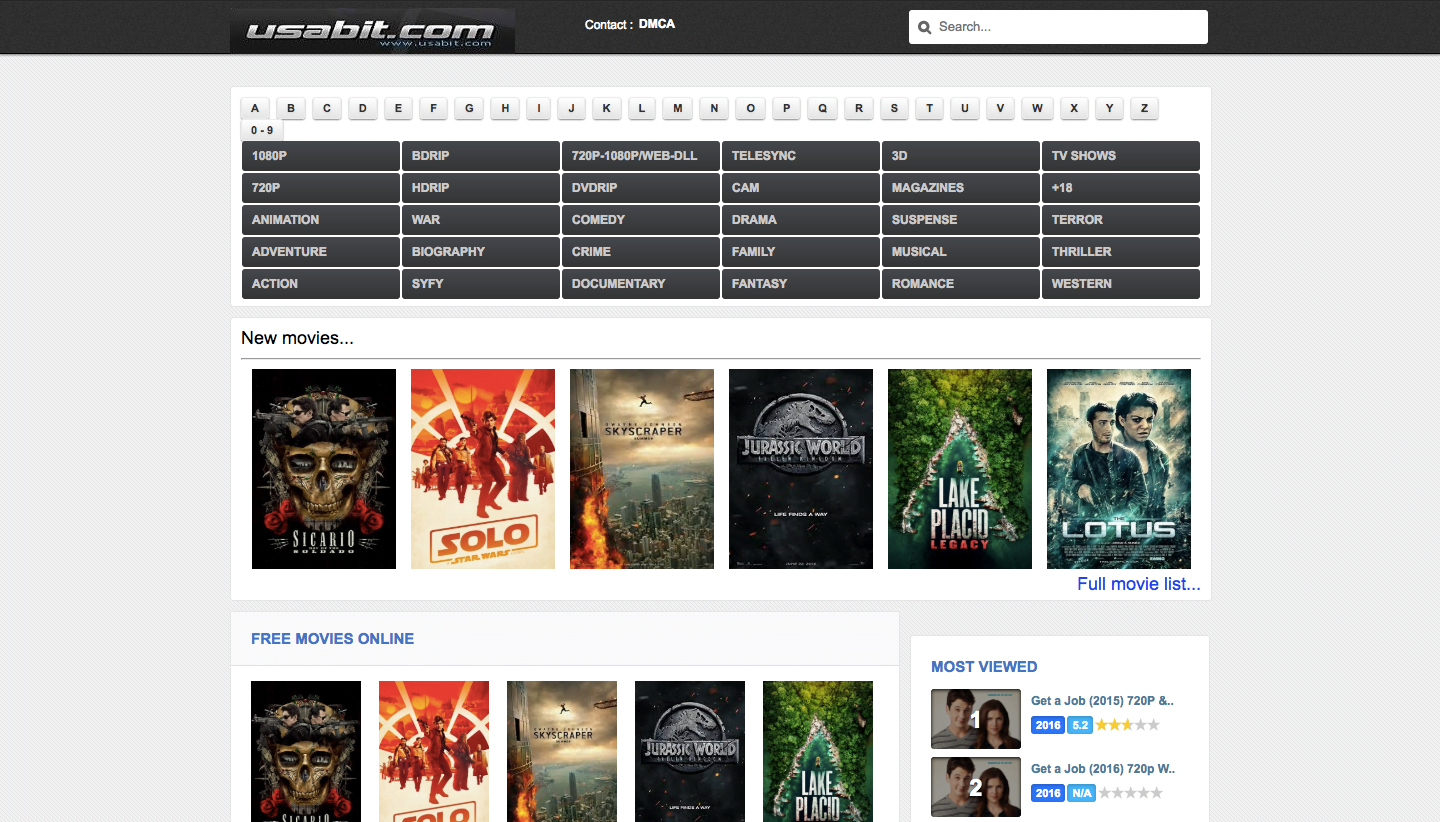This screenshot has height=822, width=1440.
Task: Open the WAR genre
Action: [481, 220]
